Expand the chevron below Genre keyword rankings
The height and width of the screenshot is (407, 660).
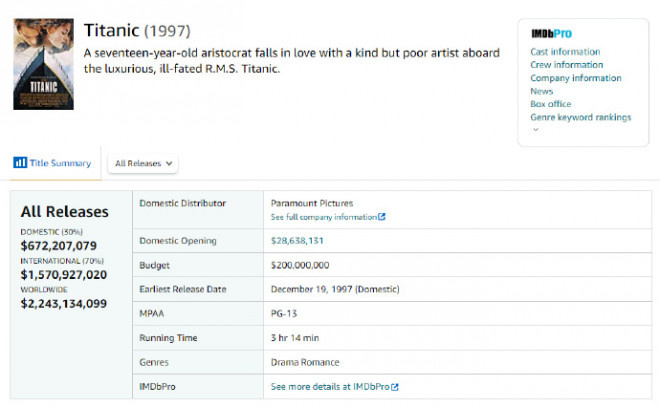click(x=534, y=130)
